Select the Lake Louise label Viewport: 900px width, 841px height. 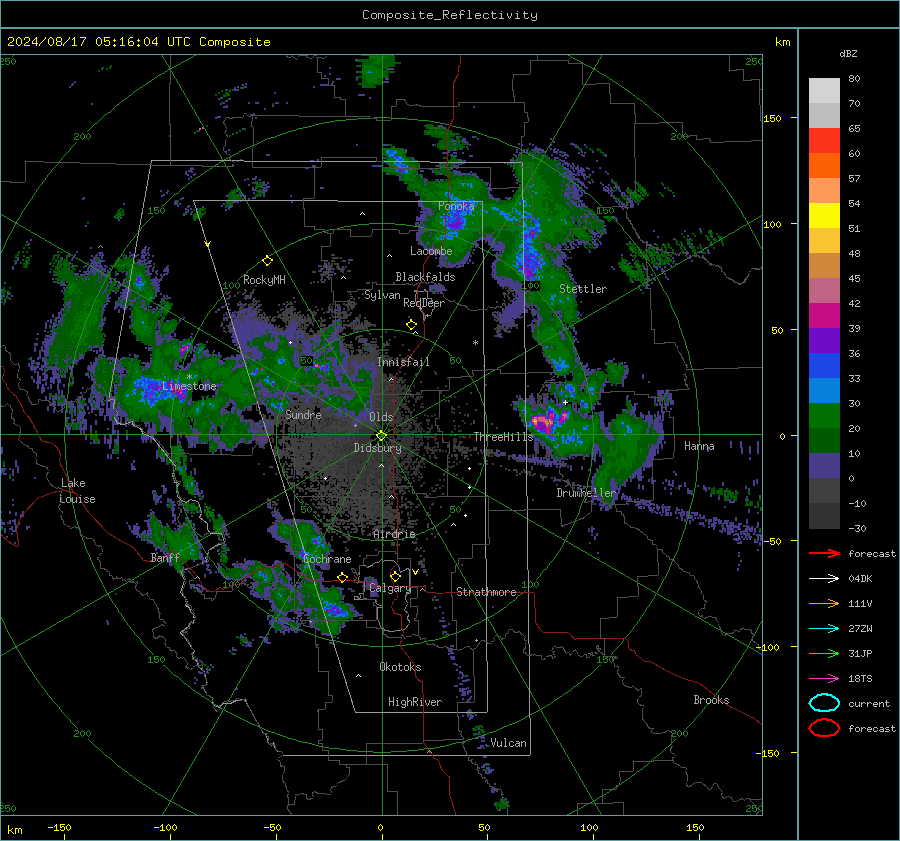coord(77,491)
